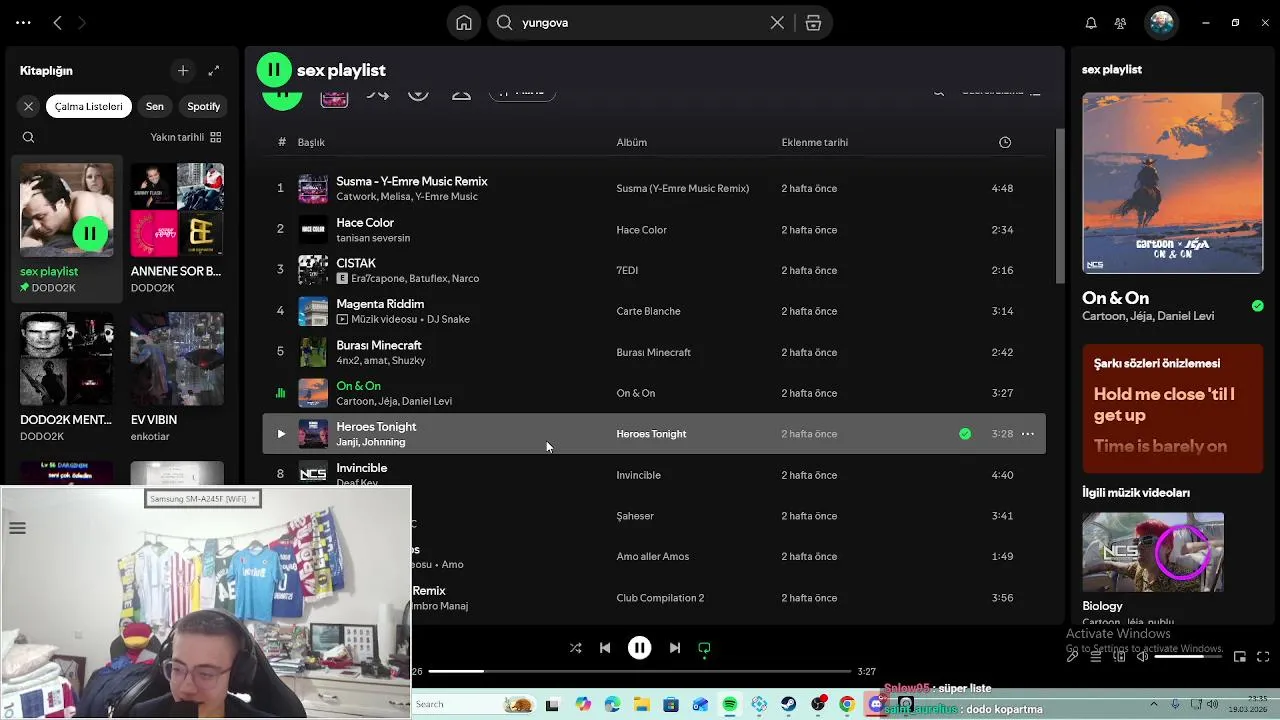
Task: Adjust the volume slider
Action: pyautogui.click(x=1188, y=657)
